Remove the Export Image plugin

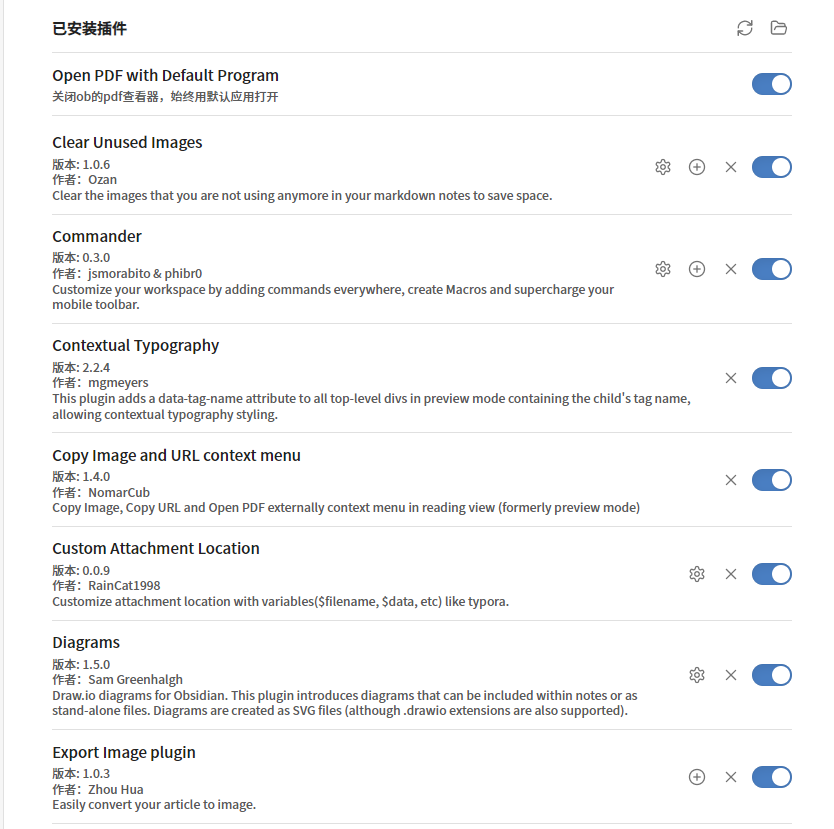(731, 777)
